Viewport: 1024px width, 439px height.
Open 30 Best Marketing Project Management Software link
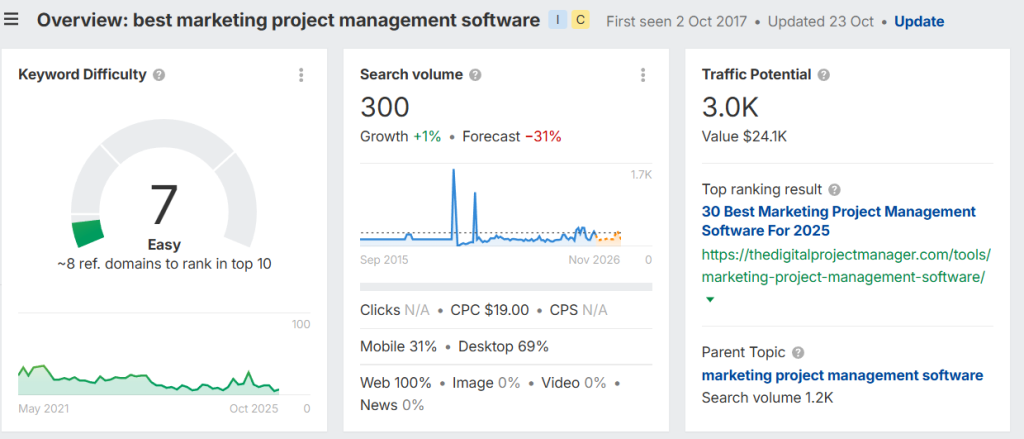(x=839, y=221)
